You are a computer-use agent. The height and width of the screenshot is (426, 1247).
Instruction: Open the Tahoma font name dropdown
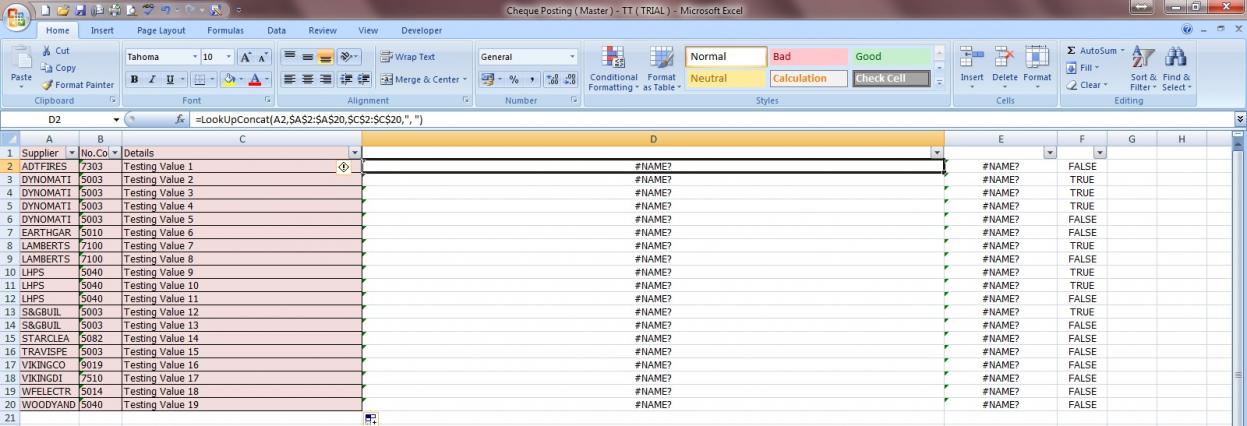click(192, 57)
